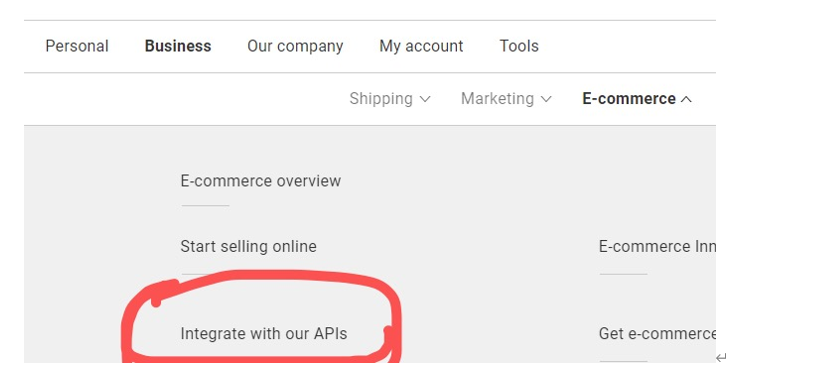Screen dimensions: 816x374
Task: Open the E-commerce overview link
Action: 261,181
